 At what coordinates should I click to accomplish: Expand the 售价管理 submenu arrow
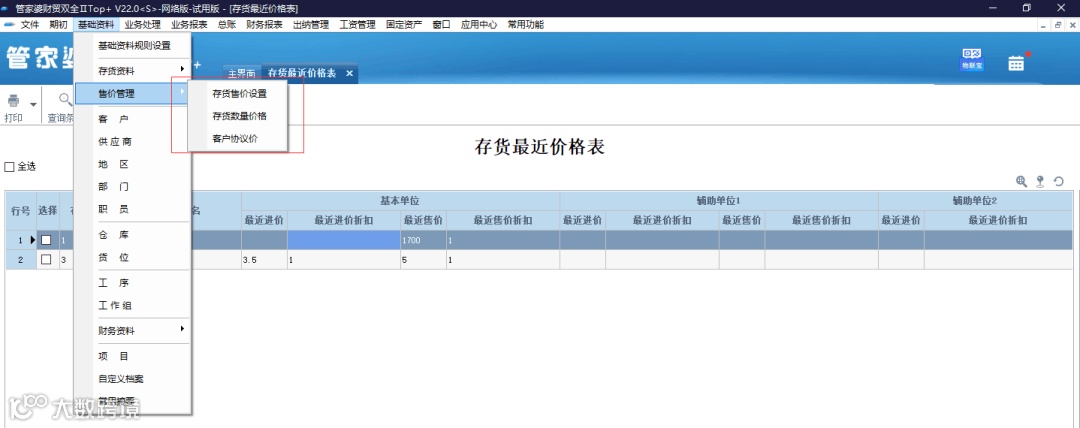(182, 92)
